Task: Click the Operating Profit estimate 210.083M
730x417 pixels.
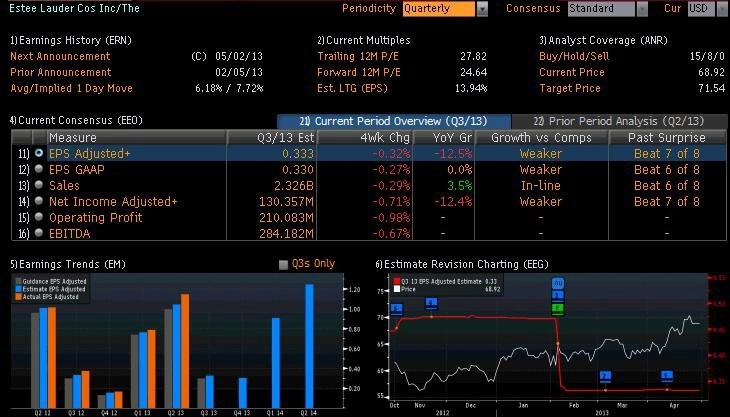Action: coord(287,217)
